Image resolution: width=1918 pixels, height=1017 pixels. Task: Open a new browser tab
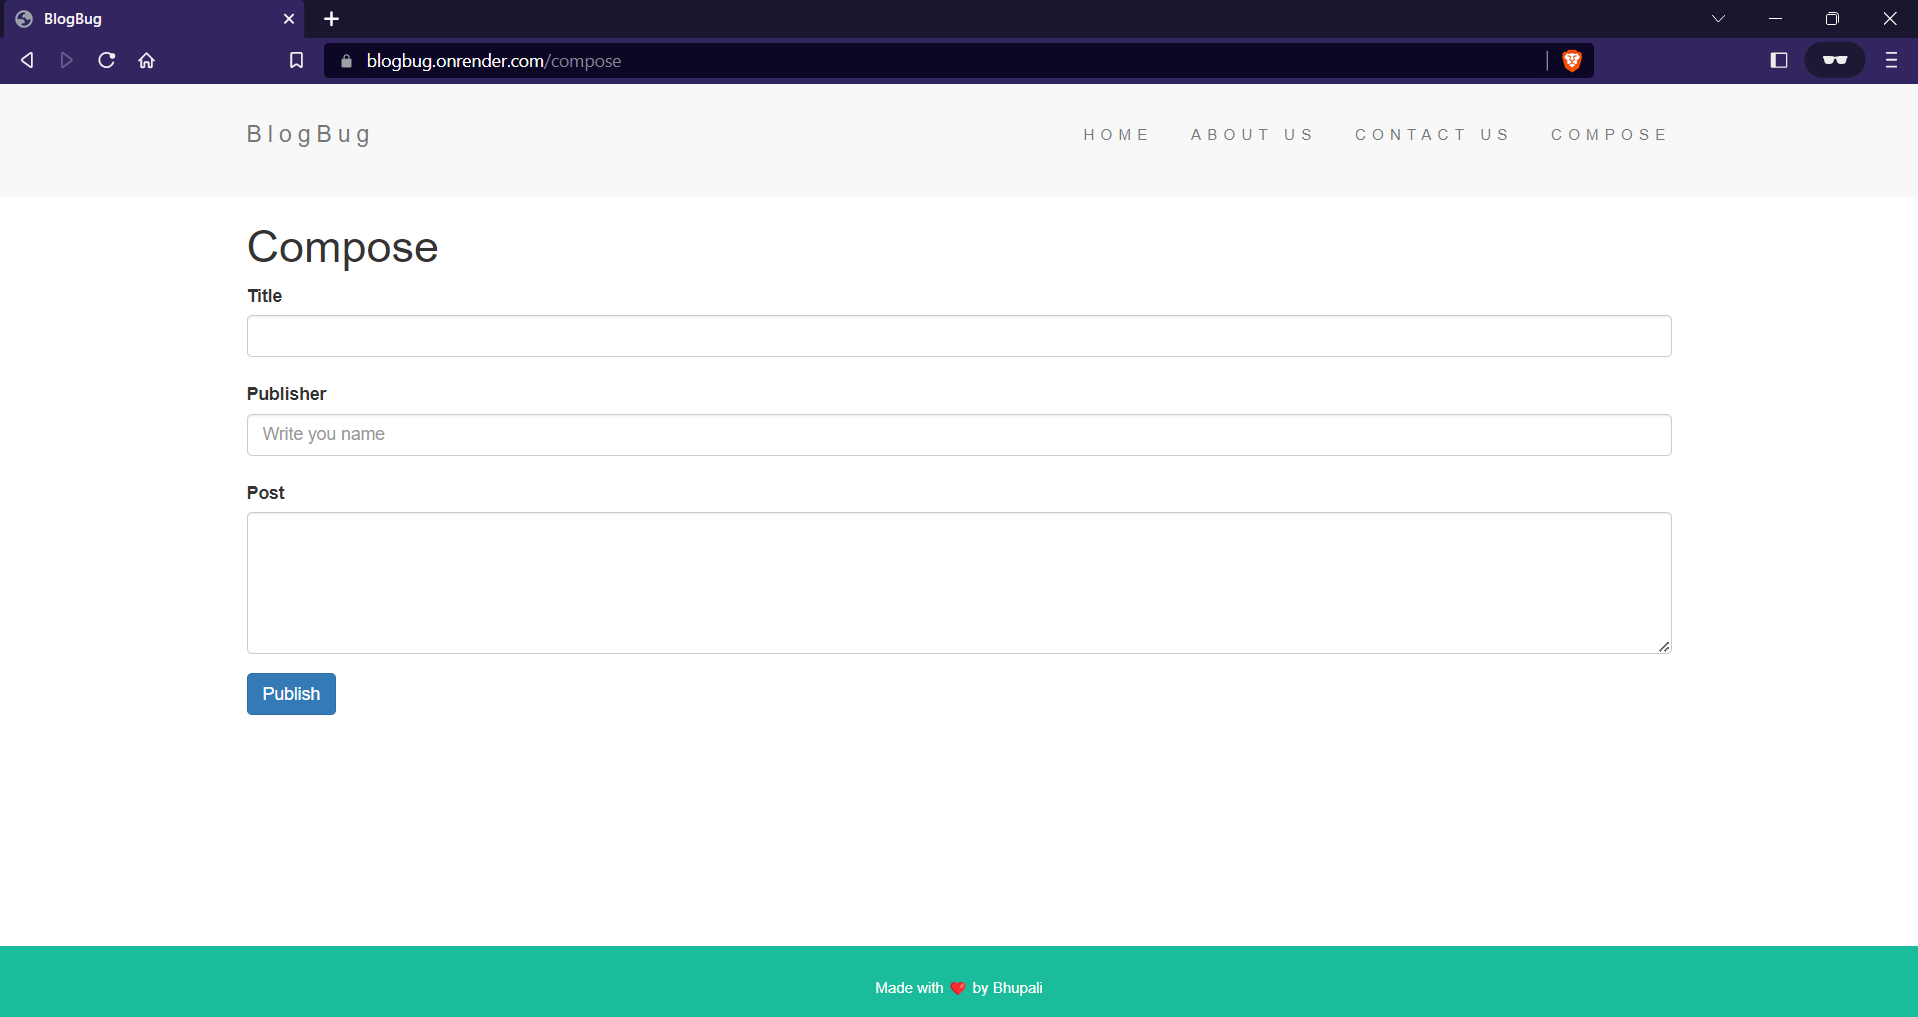332,19
